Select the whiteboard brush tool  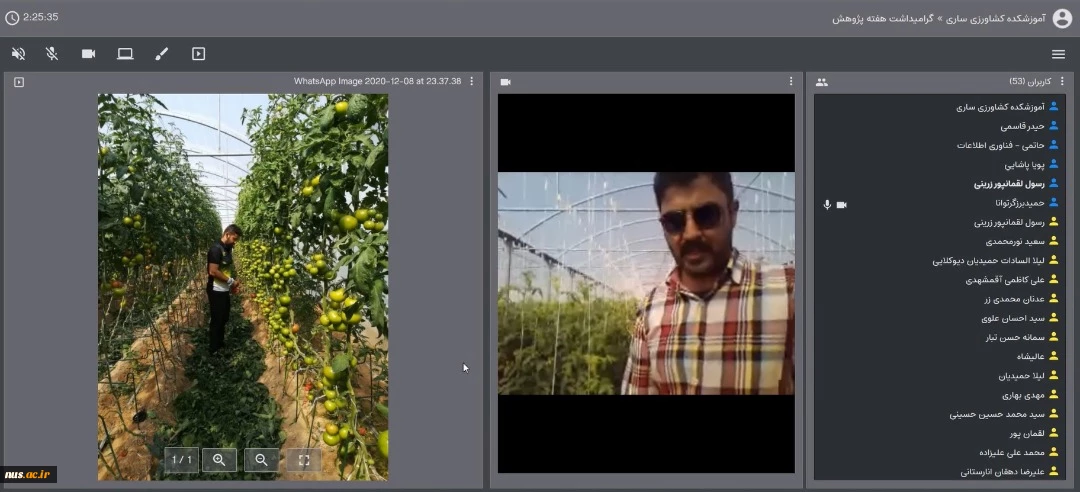pos(162,54)
